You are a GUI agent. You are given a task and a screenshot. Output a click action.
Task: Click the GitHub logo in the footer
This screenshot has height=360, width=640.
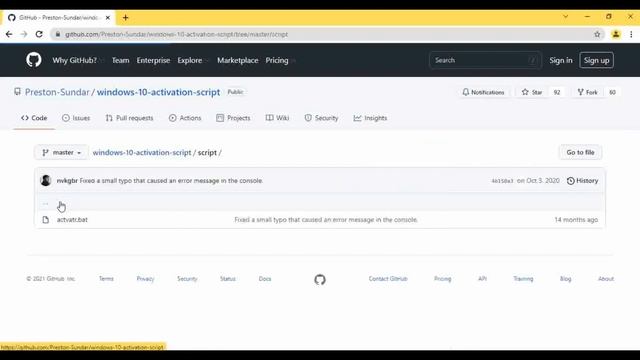320,279
